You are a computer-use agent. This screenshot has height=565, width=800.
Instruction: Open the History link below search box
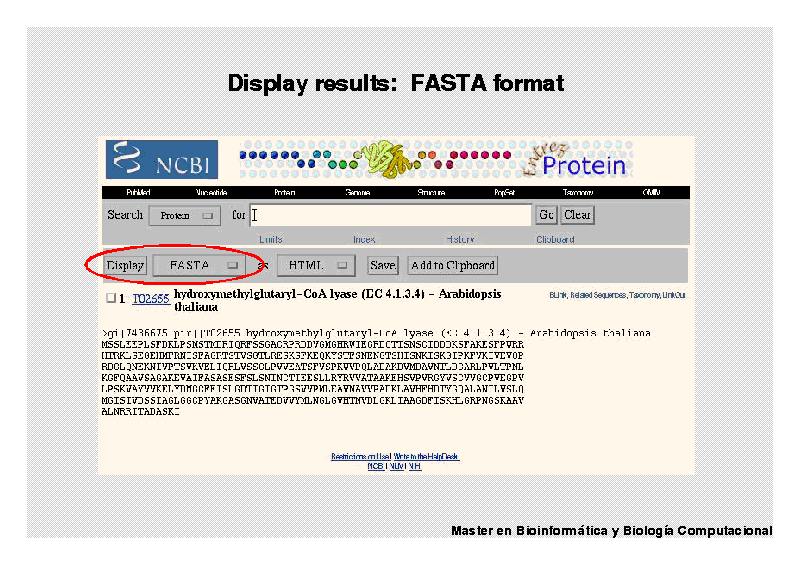(460, 240)
